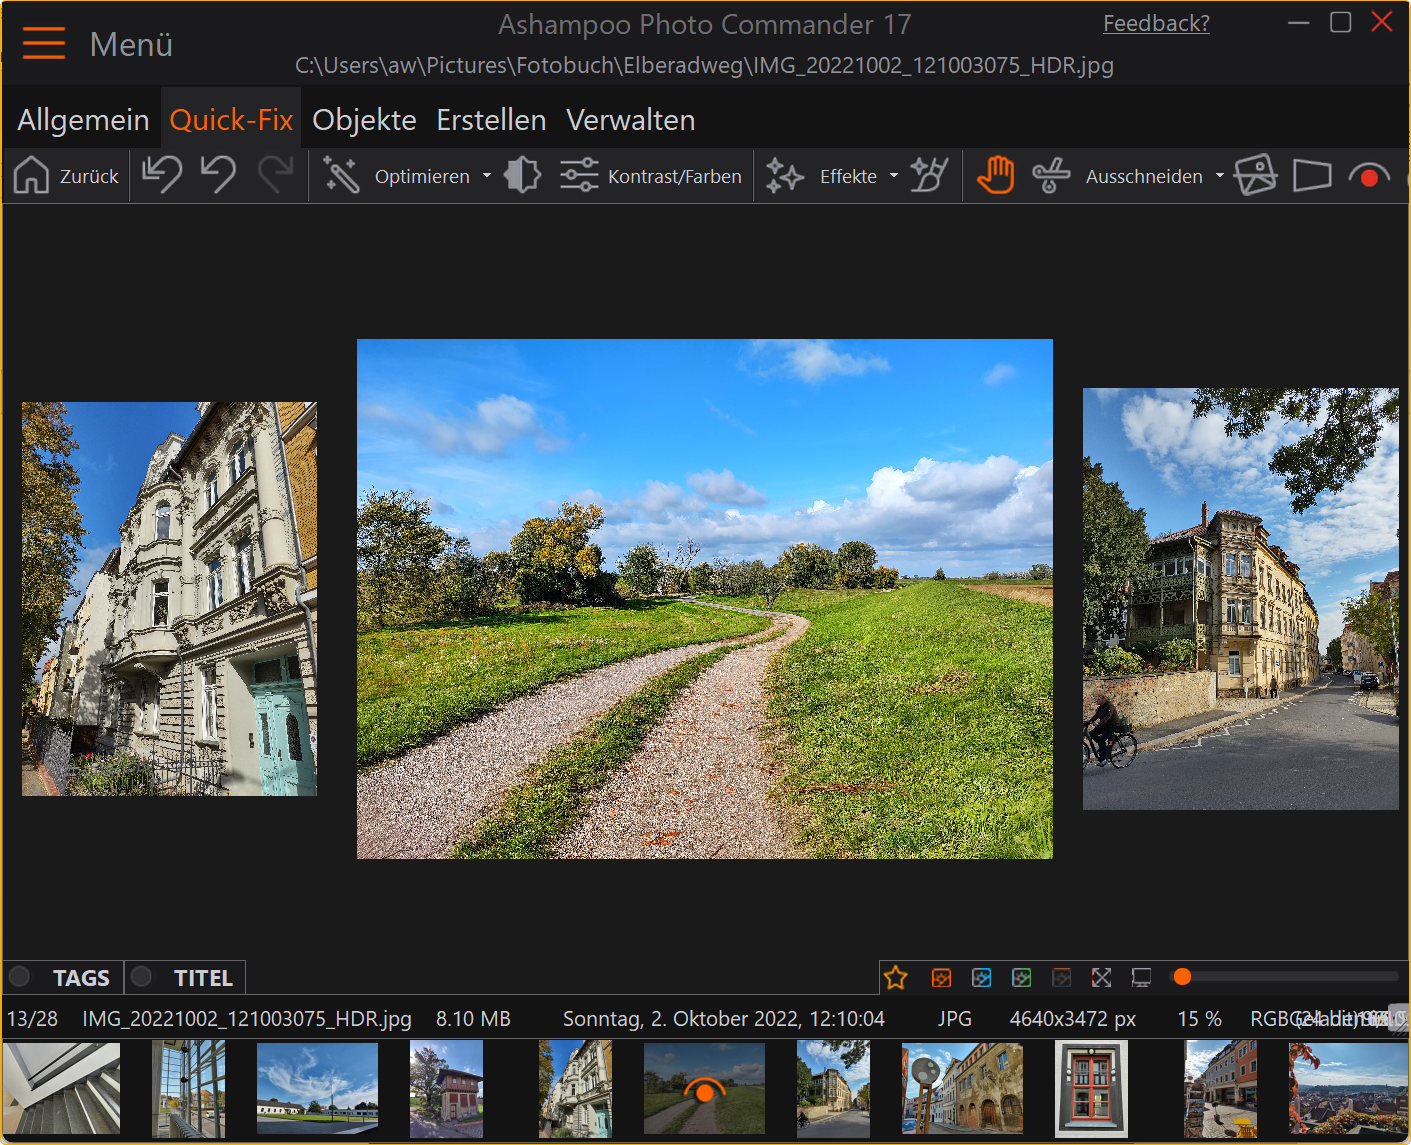
Task: Click the Feedback? link
Action: (1155, 23)
